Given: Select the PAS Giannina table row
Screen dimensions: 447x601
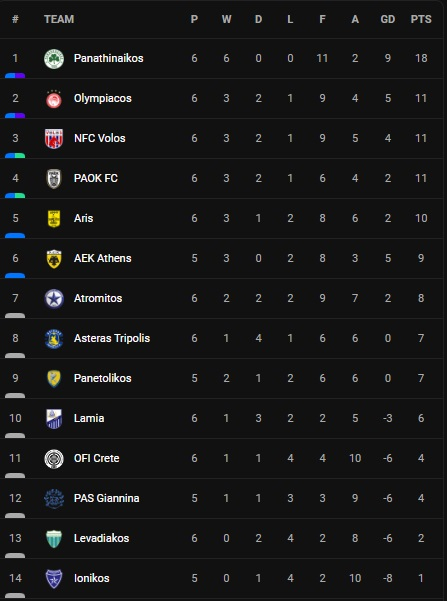Looking at the screenshot, I should (222, 498).
